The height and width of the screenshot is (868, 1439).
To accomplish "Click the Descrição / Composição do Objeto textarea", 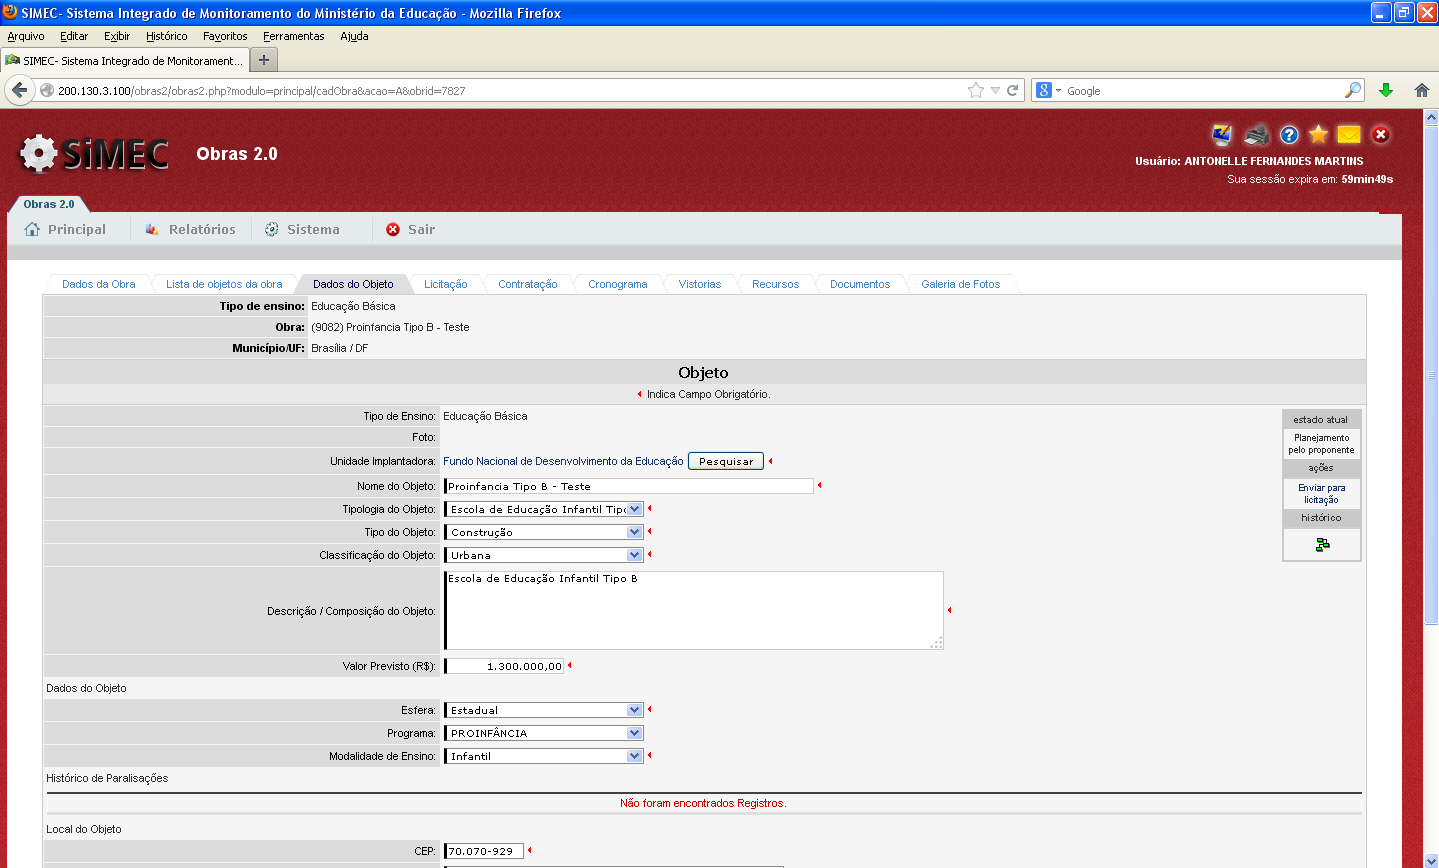I will click(x=694, y=611).
